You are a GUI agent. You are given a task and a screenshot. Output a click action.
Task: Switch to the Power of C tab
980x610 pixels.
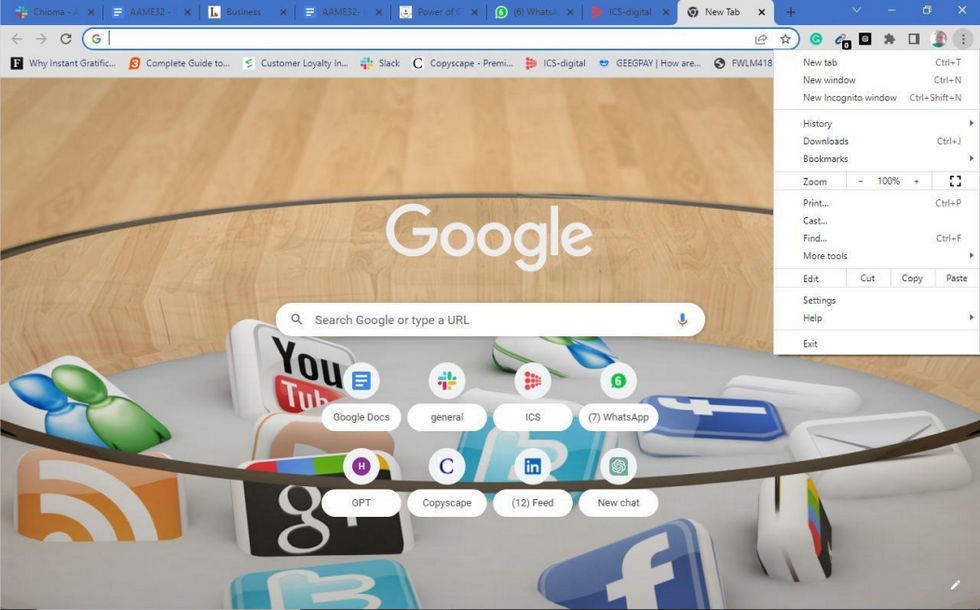[x=439, y=12]
